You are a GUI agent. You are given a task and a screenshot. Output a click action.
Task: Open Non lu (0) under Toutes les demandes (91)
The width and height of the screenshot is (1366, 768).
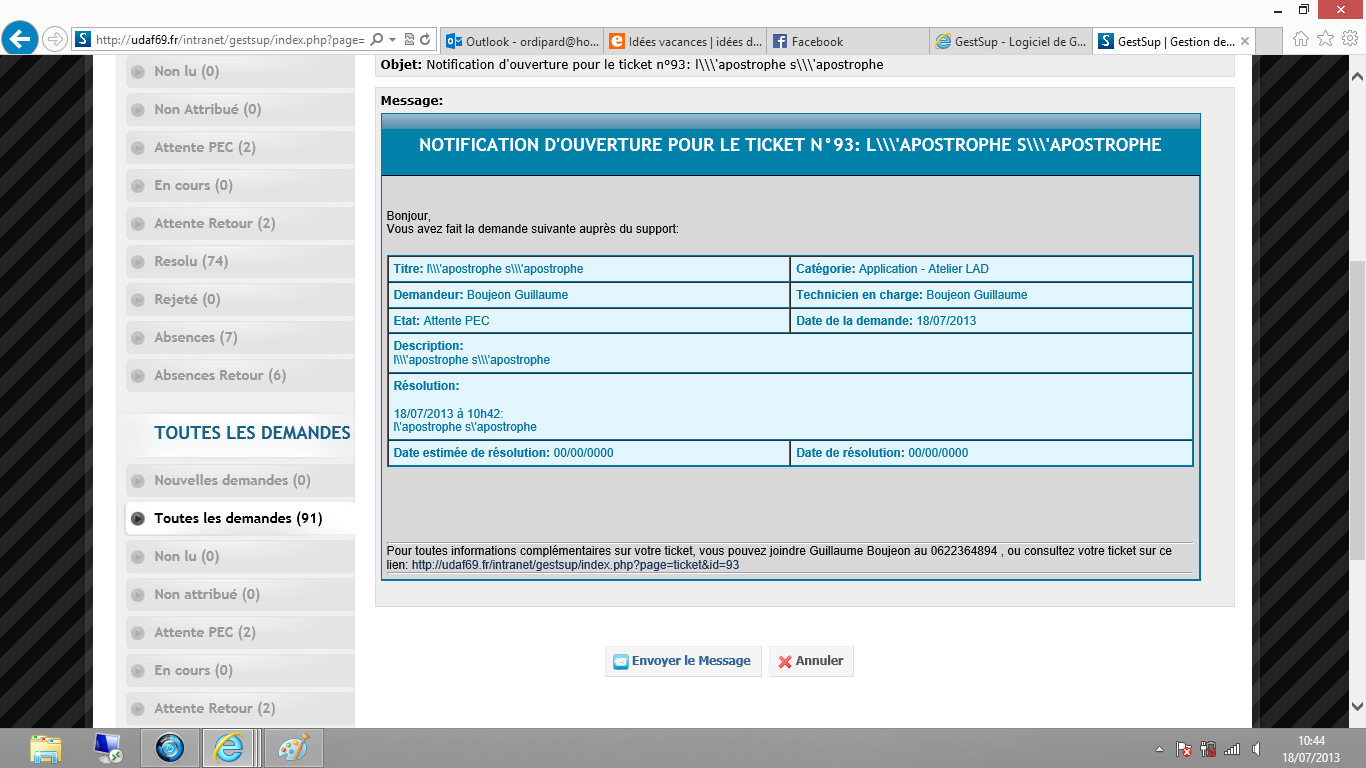240,557
